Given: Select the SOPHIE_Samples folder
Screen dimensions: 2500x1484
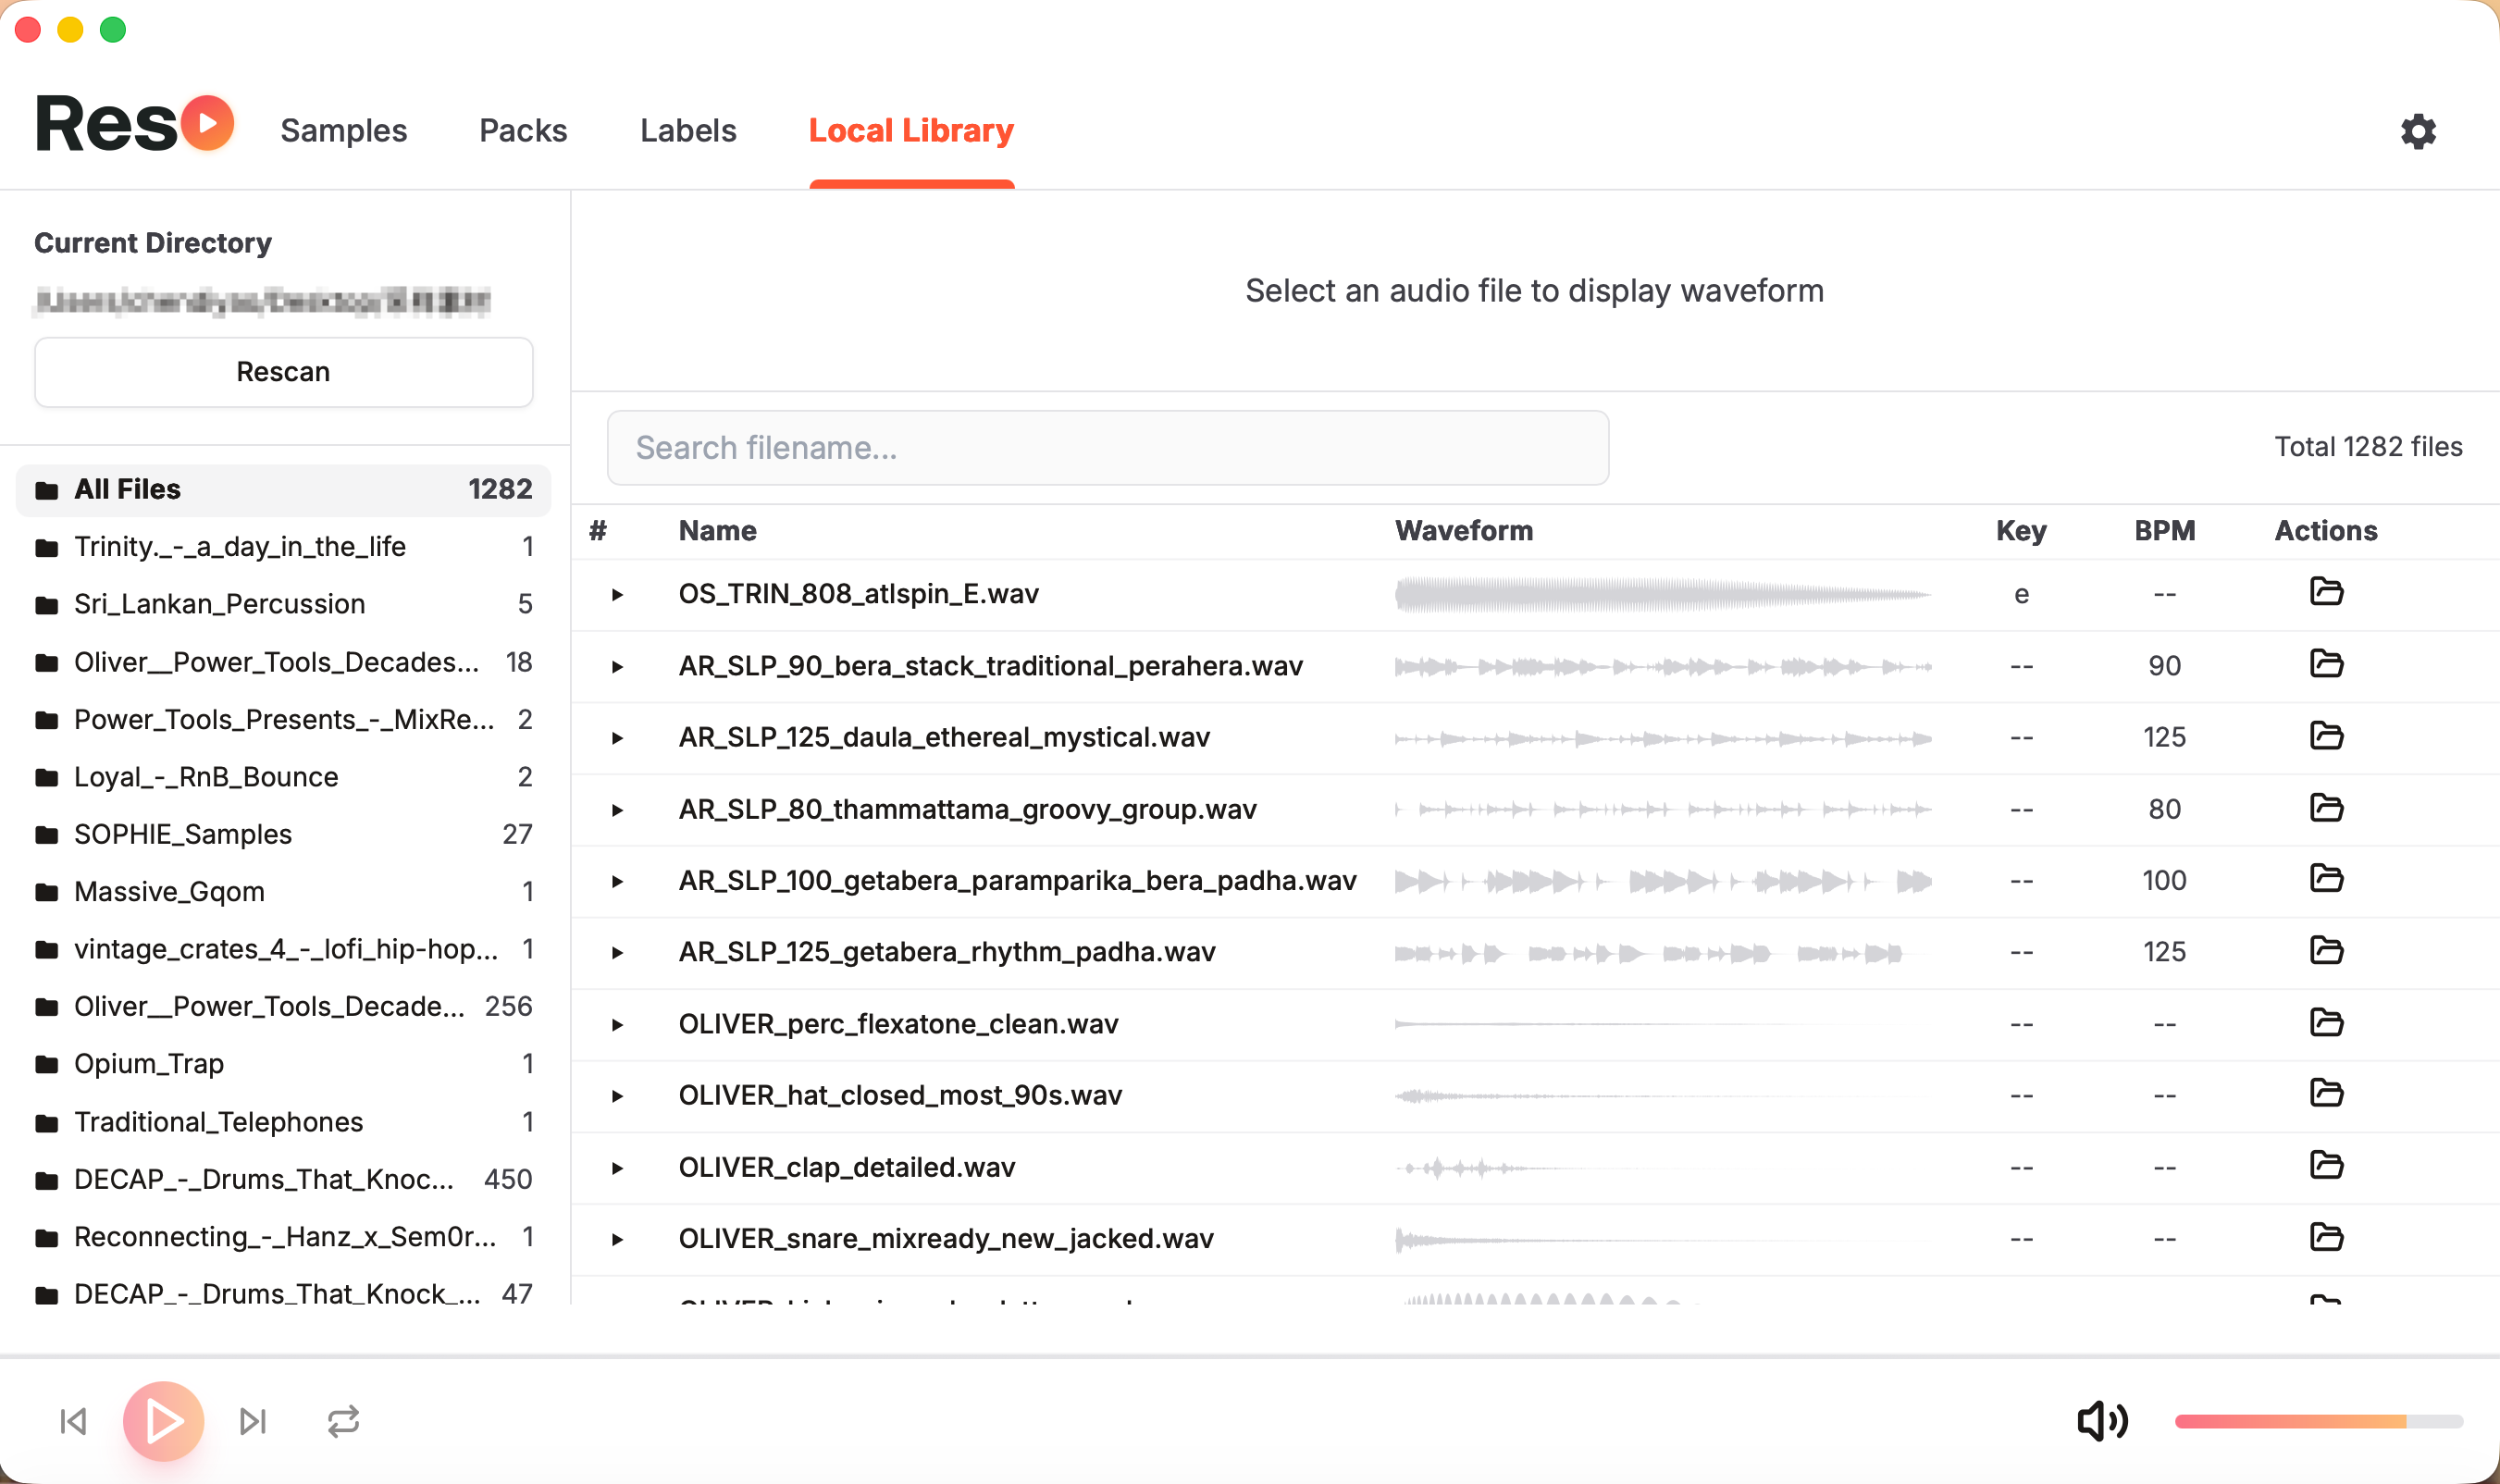Looking at the screenshot, I should [183, 834].
